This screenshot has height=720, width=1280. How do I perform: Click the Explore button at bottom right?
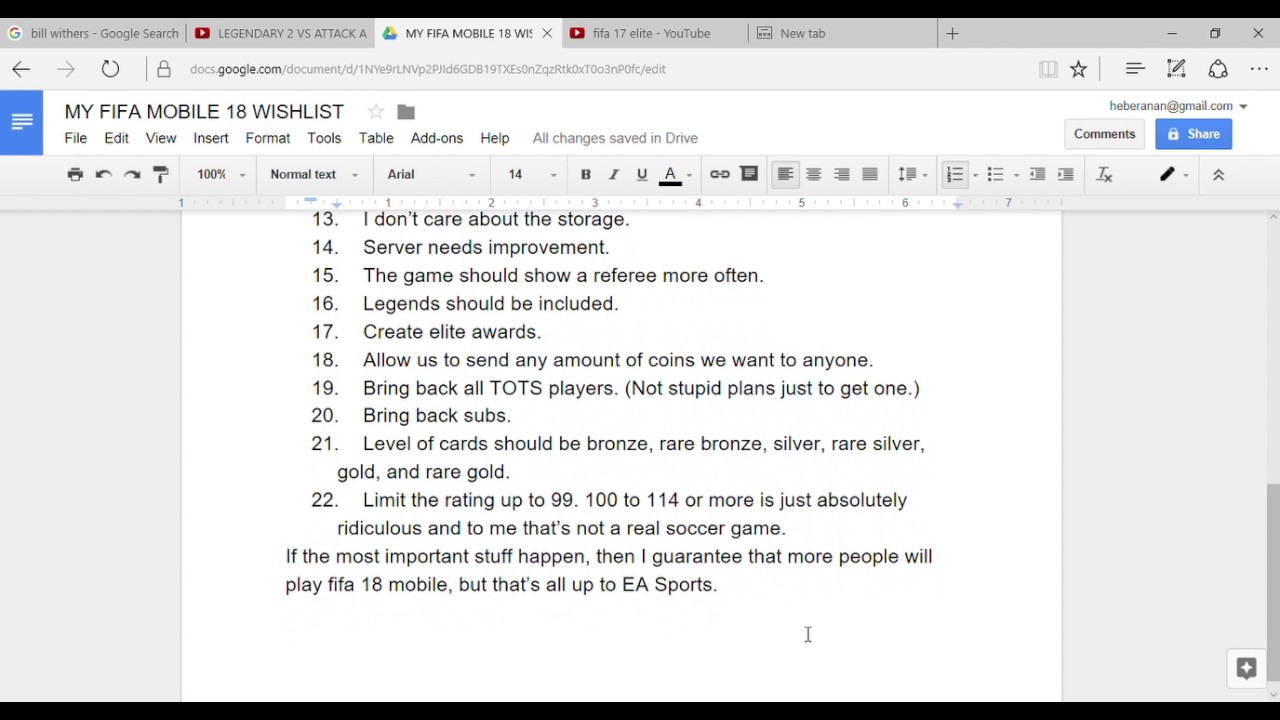1246,669
